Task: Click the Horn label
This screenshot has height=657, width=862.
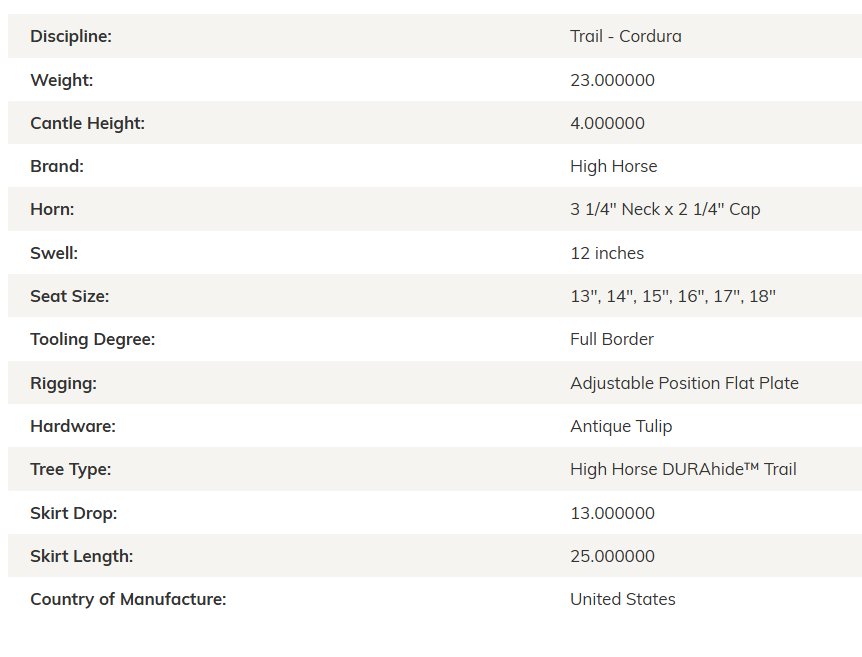Action: click(x=52, y=209)
